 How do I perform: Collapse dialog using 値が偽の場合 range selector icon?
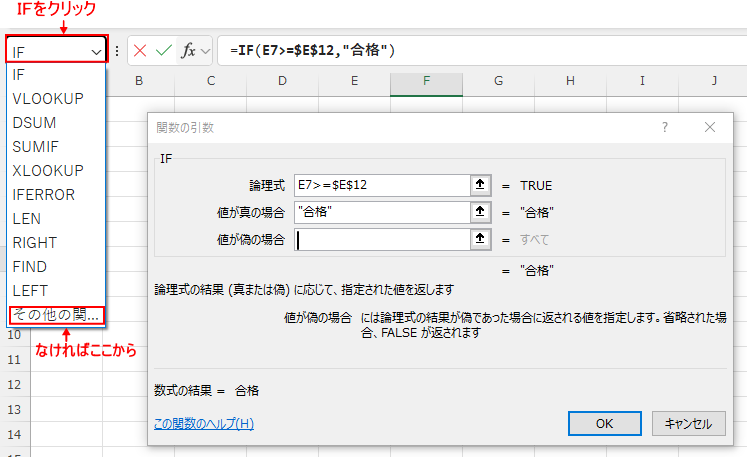click(x=480, y=239)
